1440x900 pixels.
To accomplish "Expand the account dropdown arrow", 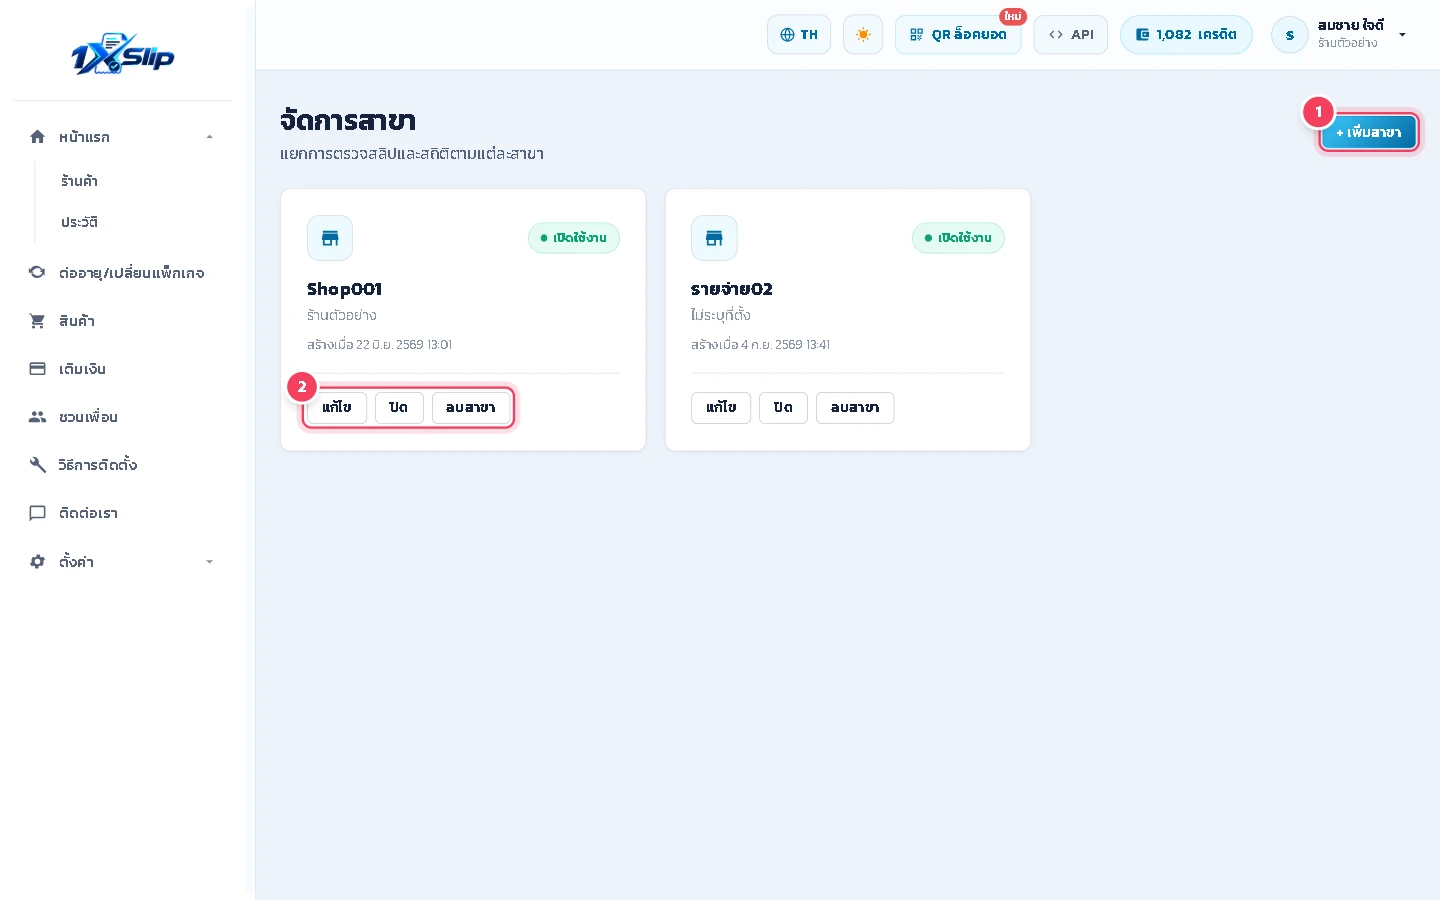I will coord(1402,35).
